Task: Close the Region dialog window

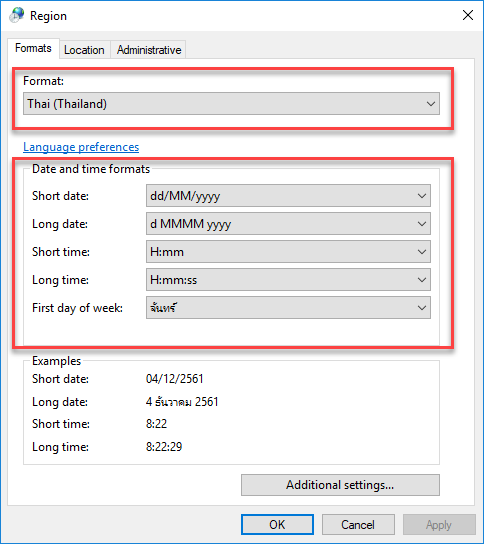Action: point(468,15)
